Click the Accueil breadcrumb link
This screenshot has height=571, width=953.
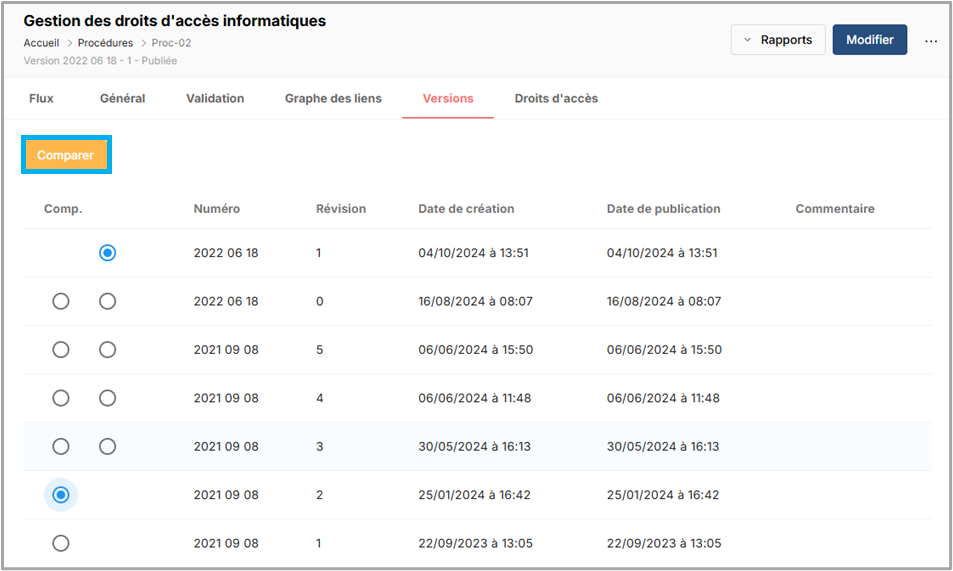click(x=41, y=43)
